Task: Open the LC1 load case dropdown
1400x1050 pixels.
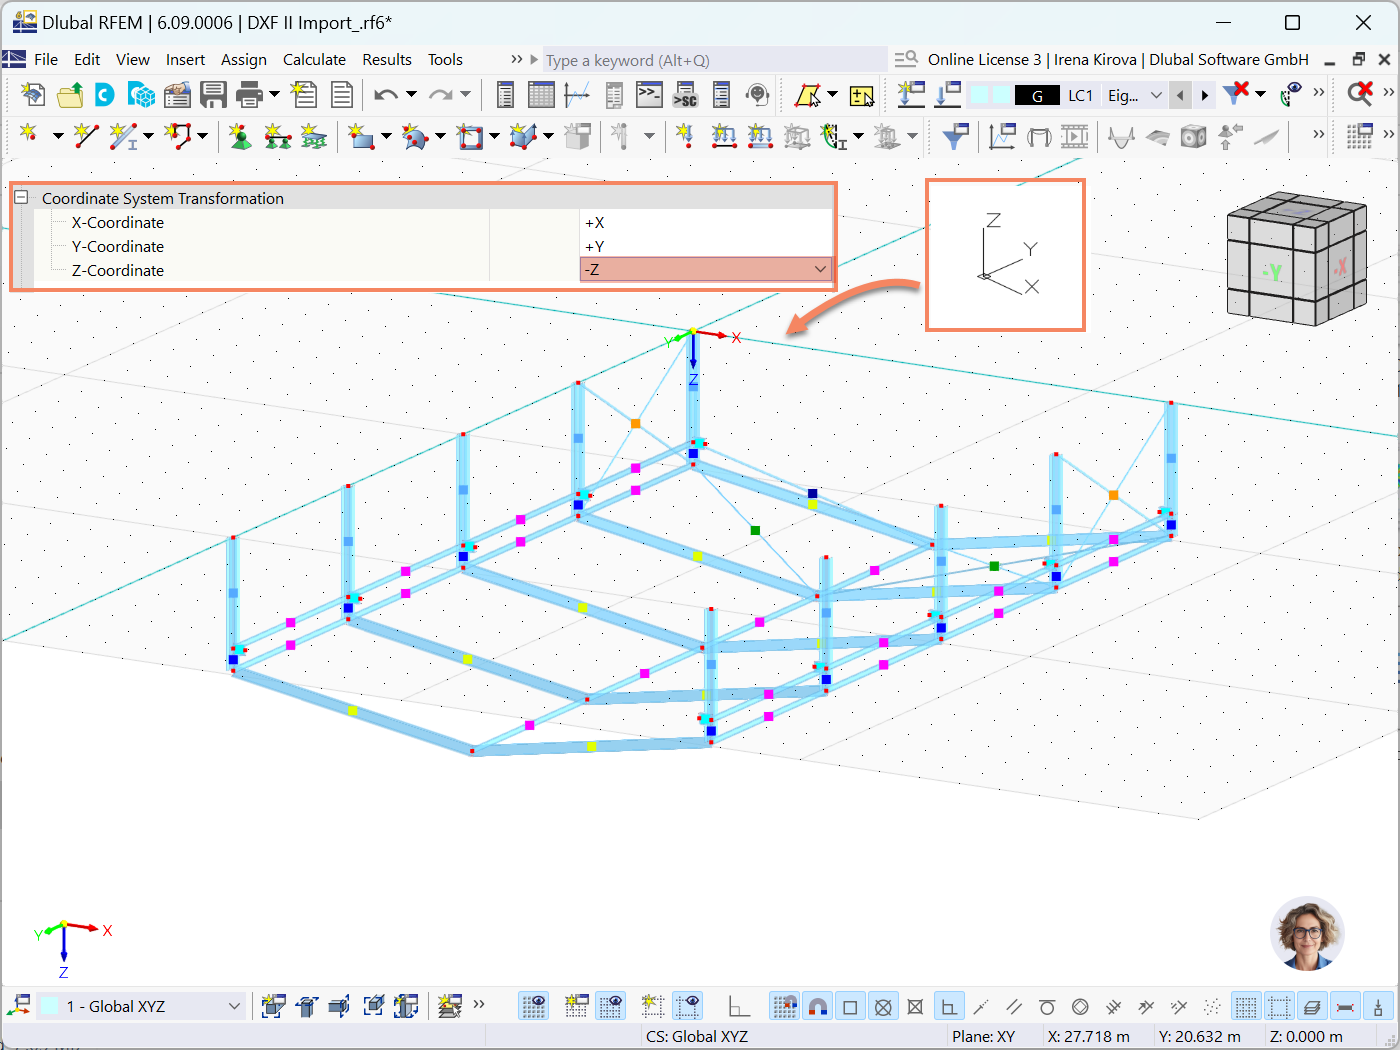Action: click(1081, 94)
